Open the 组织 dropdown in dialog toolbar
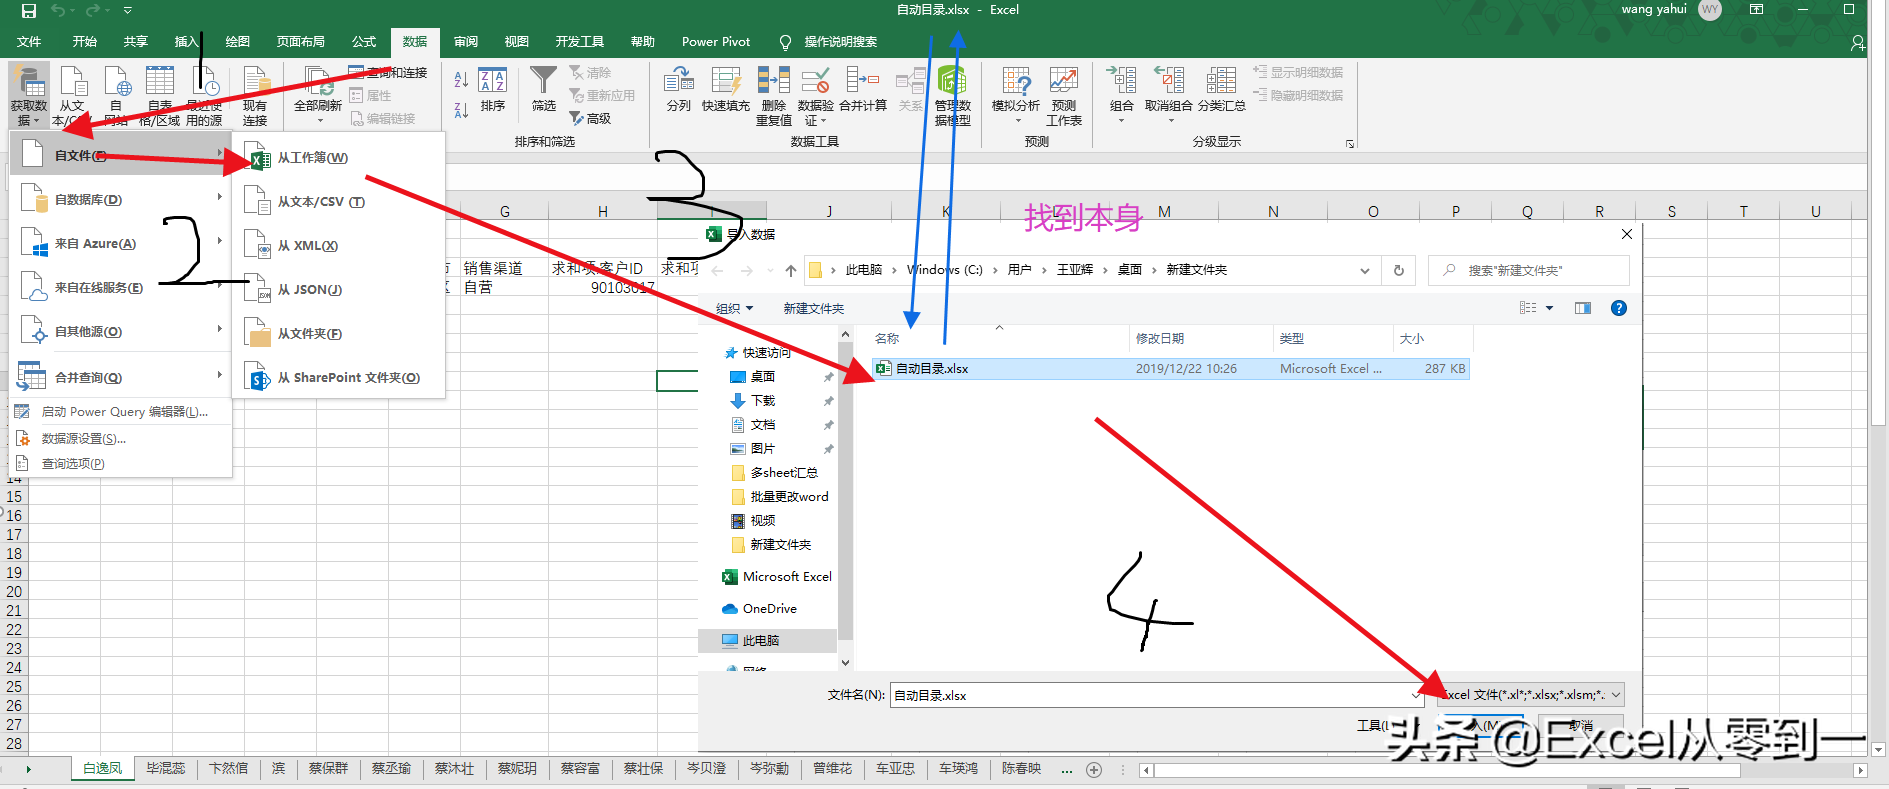The width and height of the screenshot is (1889, 789). [734, 308]
